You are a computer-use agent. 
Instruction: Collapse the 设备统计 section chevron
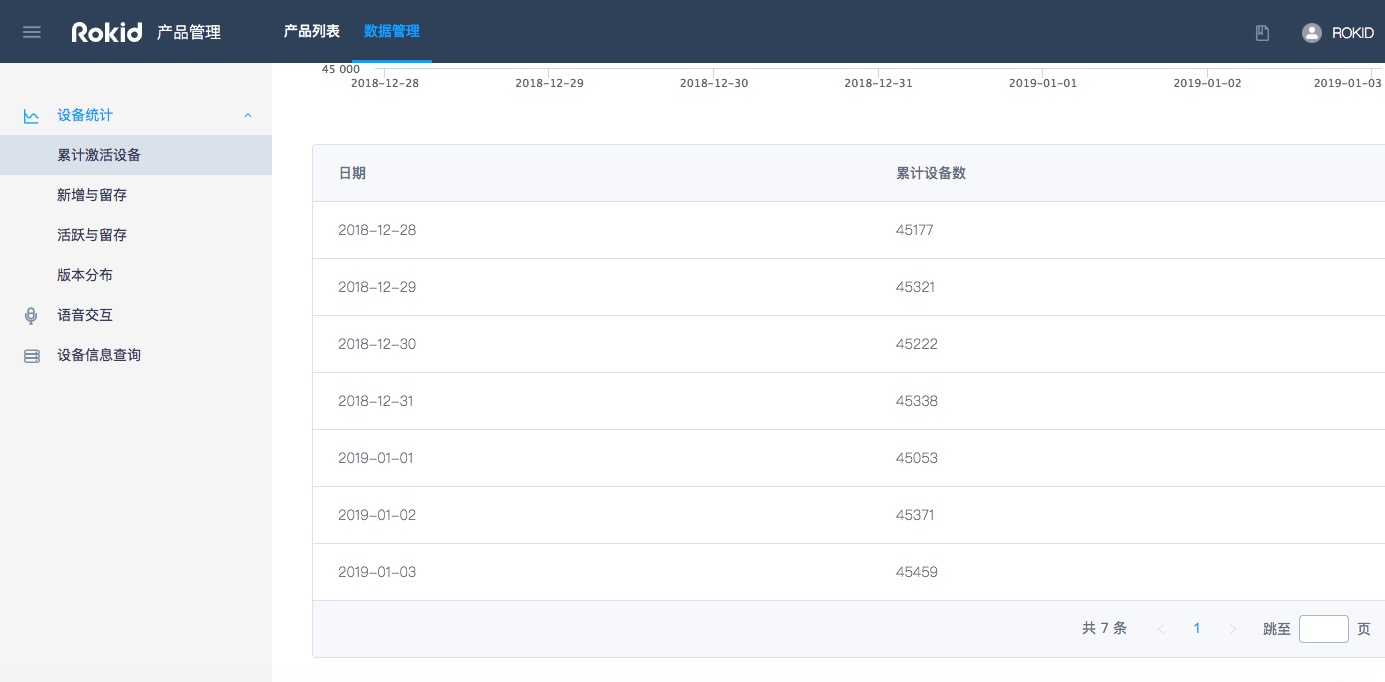(x=248, y=116)
